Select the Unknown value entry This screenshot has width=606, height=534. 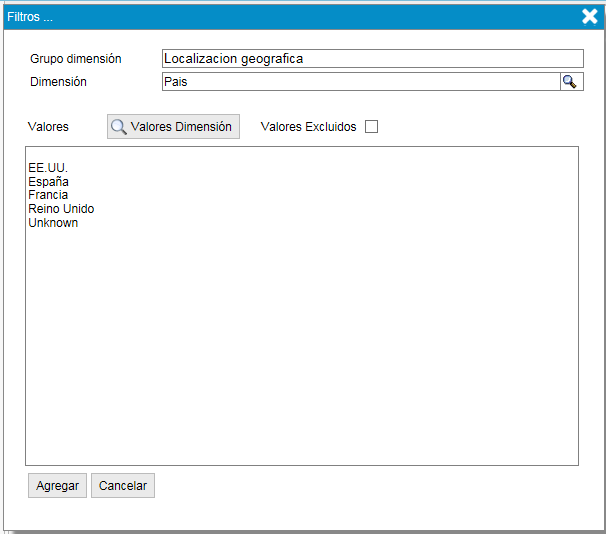pos(53,223)
